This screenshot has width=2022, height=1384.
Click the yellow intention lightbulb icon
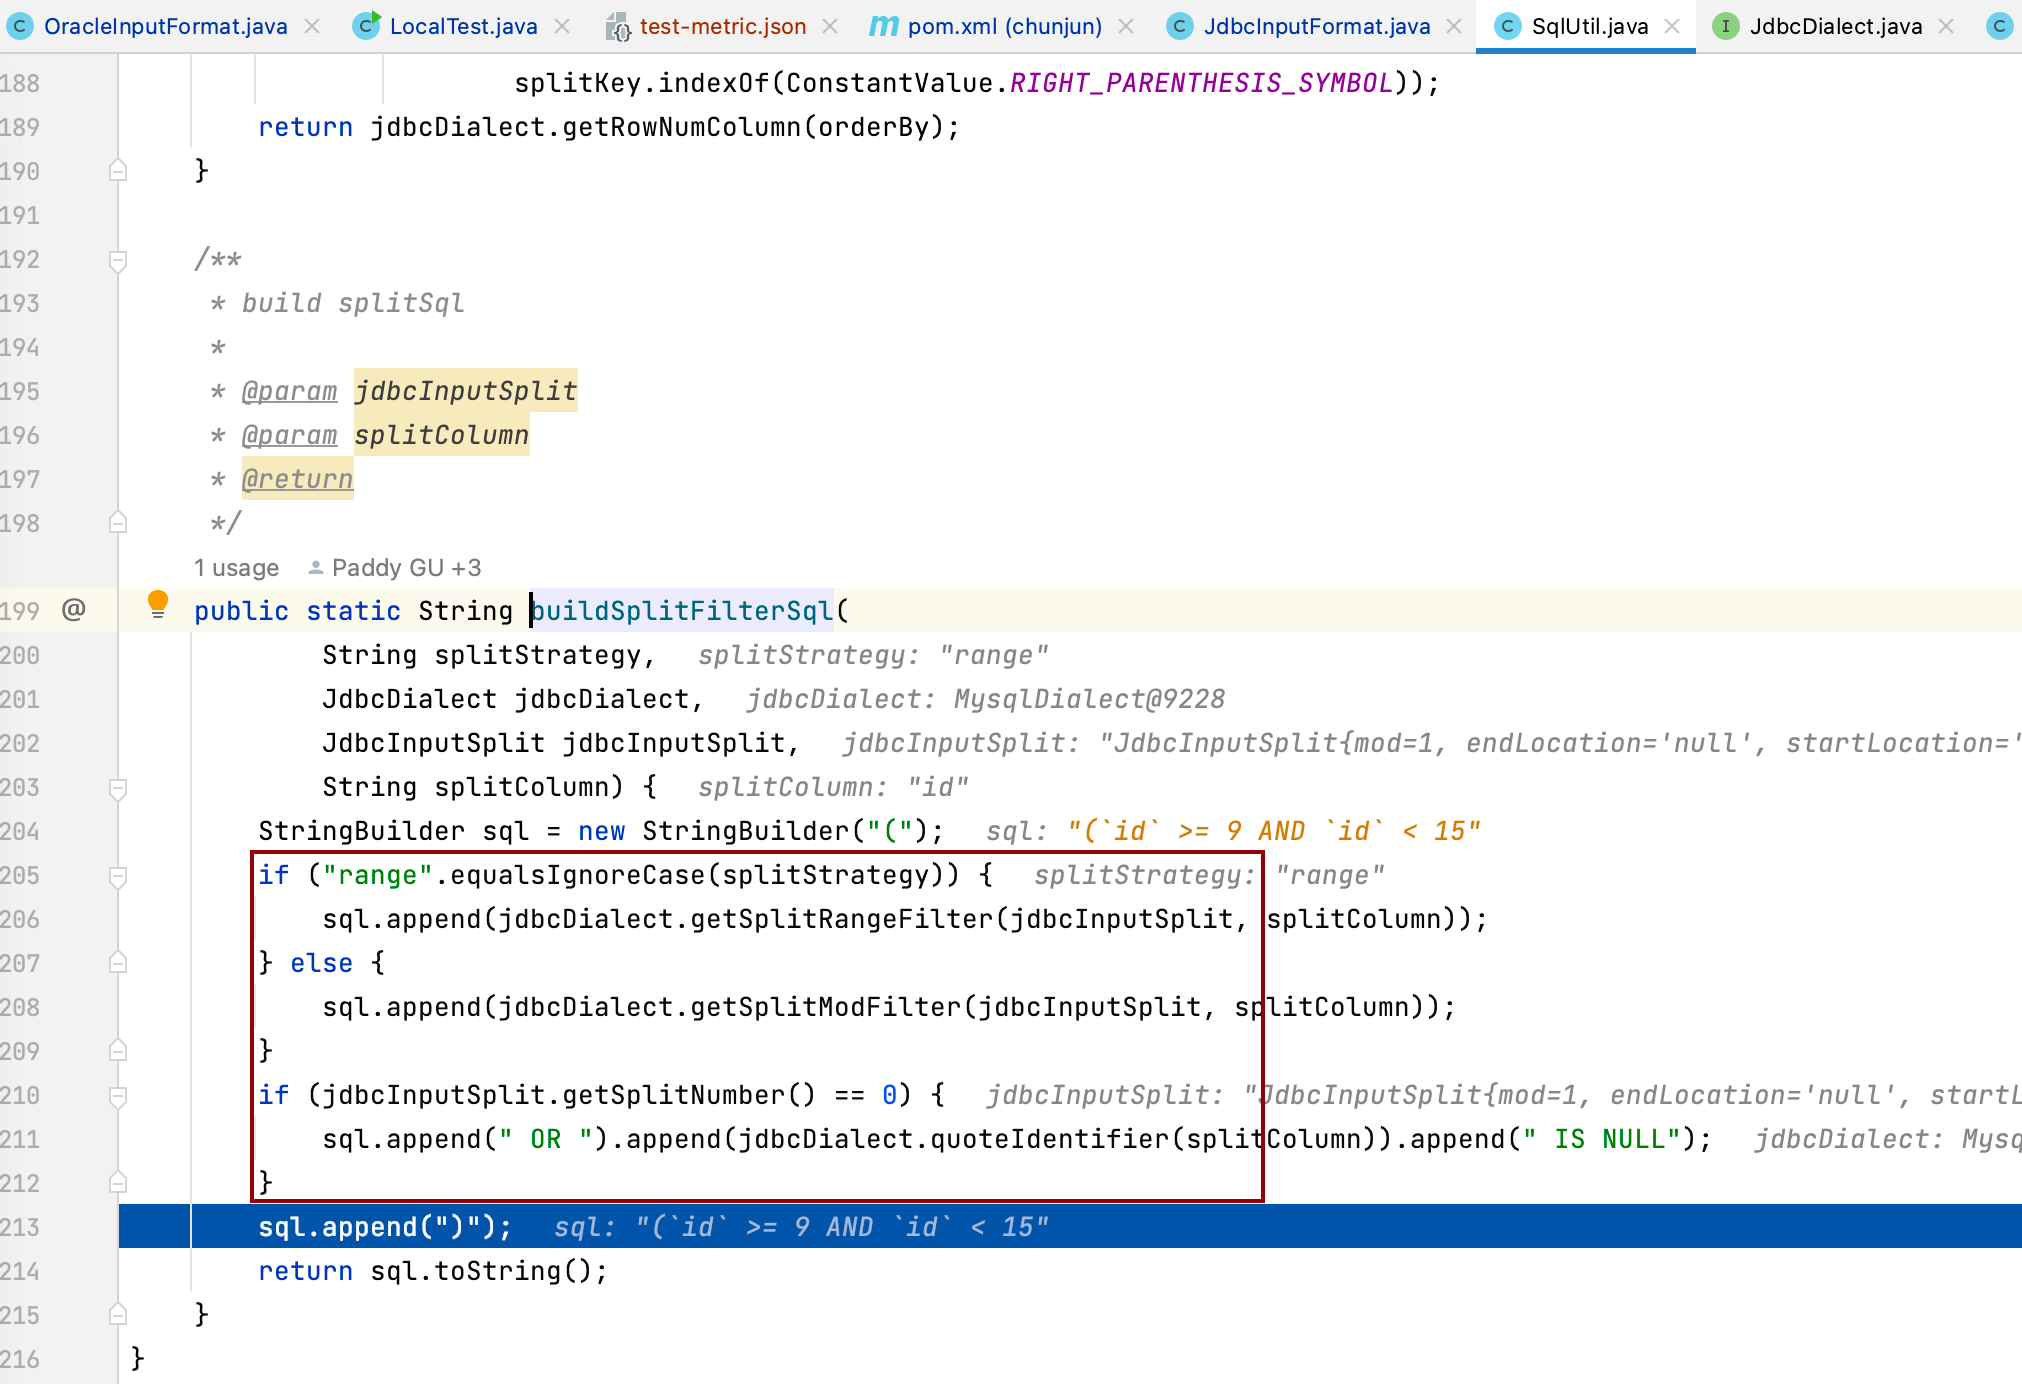click(158, 603)
